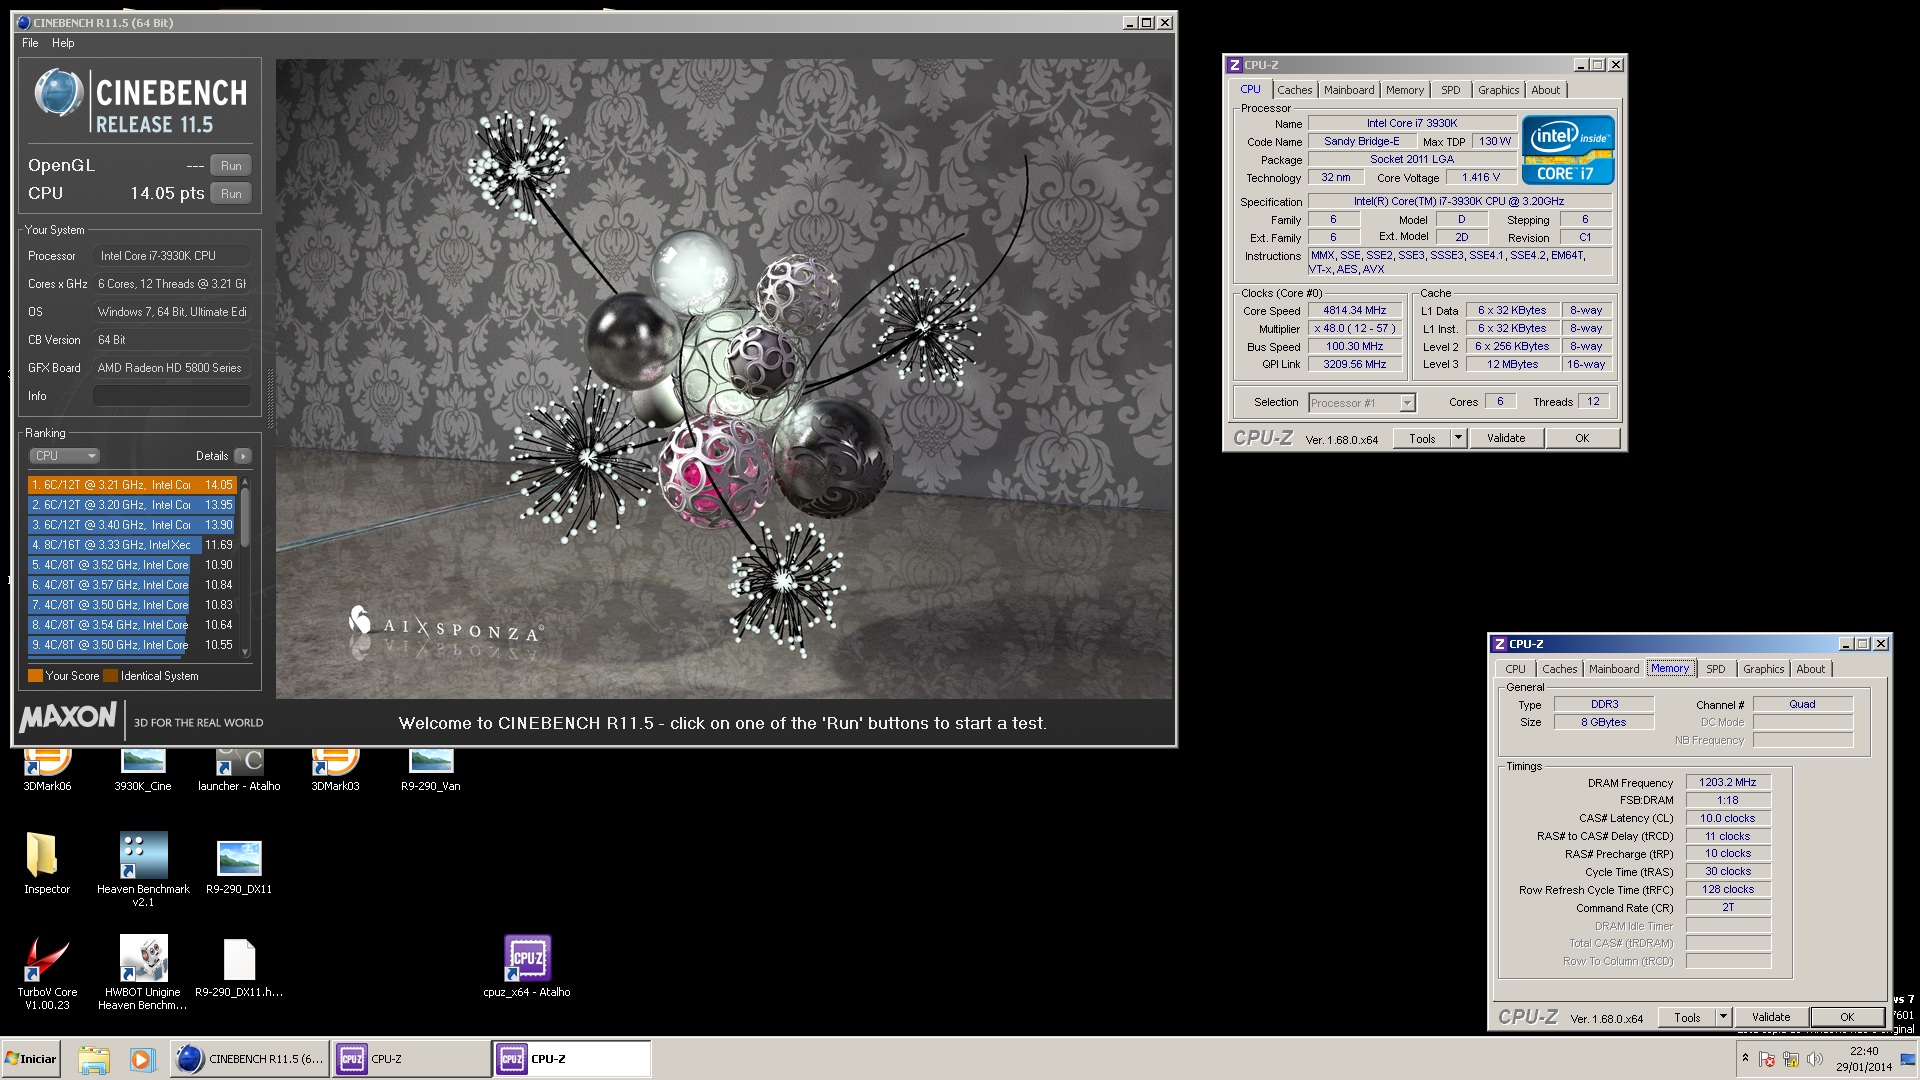
Task: Open the Cinebench File menu
Action: click(30, 43)
